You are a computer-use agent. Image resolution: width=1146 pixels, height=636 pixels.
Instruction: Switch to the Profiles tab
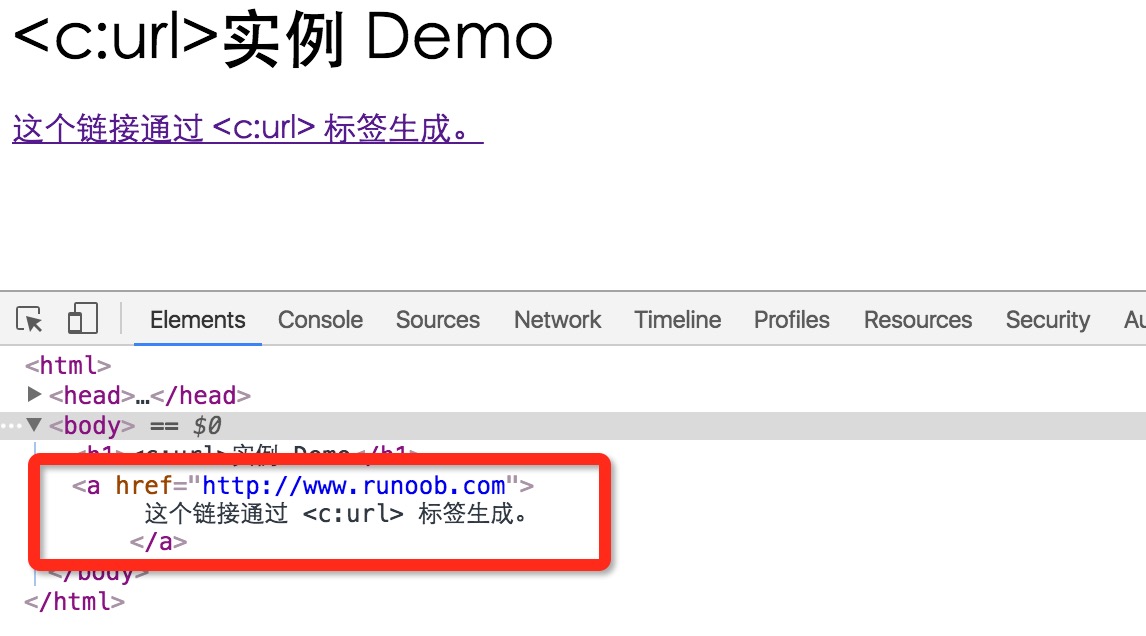coord(791,320)
